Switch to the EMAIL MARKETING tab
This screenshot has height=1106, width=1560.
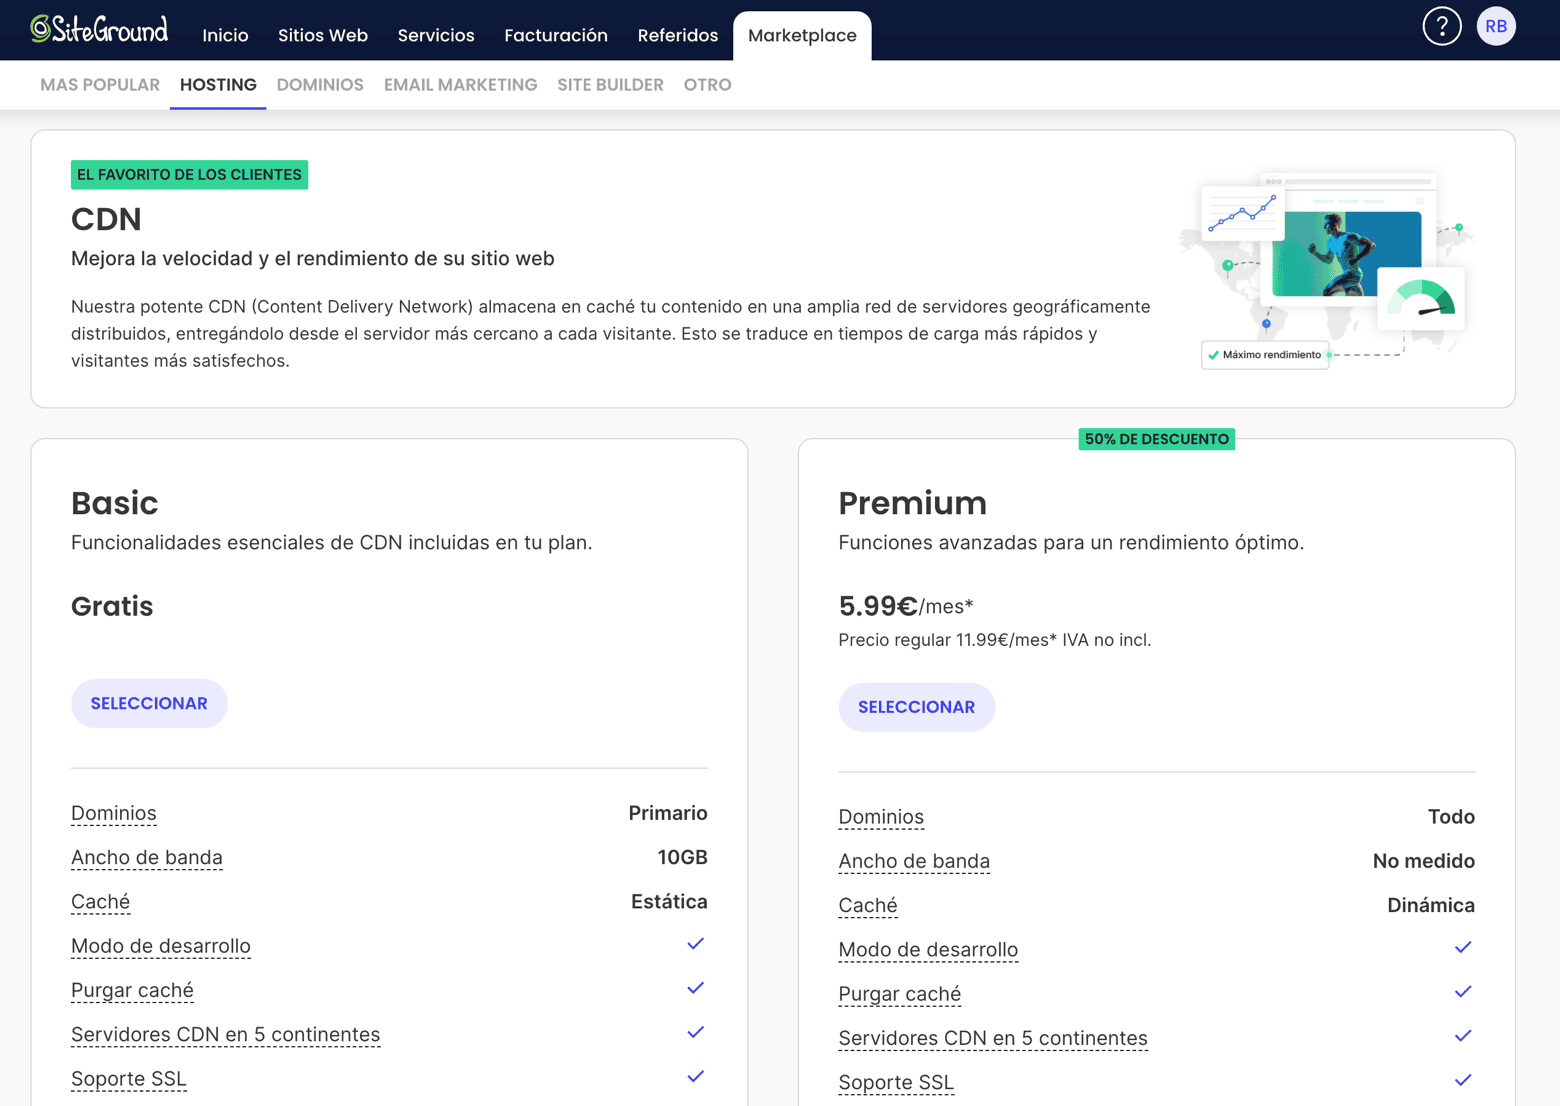point(460,85)
